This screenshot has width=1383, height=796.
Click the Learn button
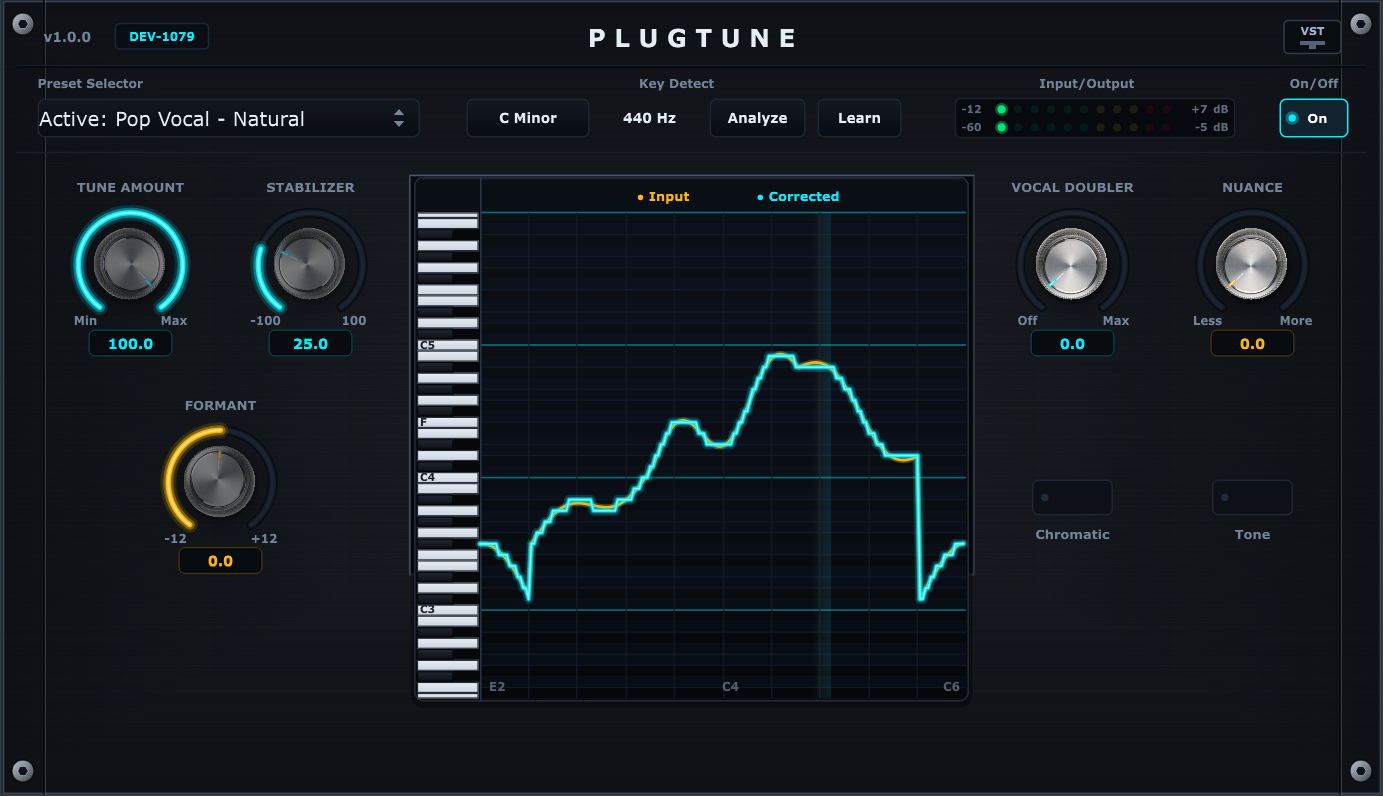click(859, 118)
